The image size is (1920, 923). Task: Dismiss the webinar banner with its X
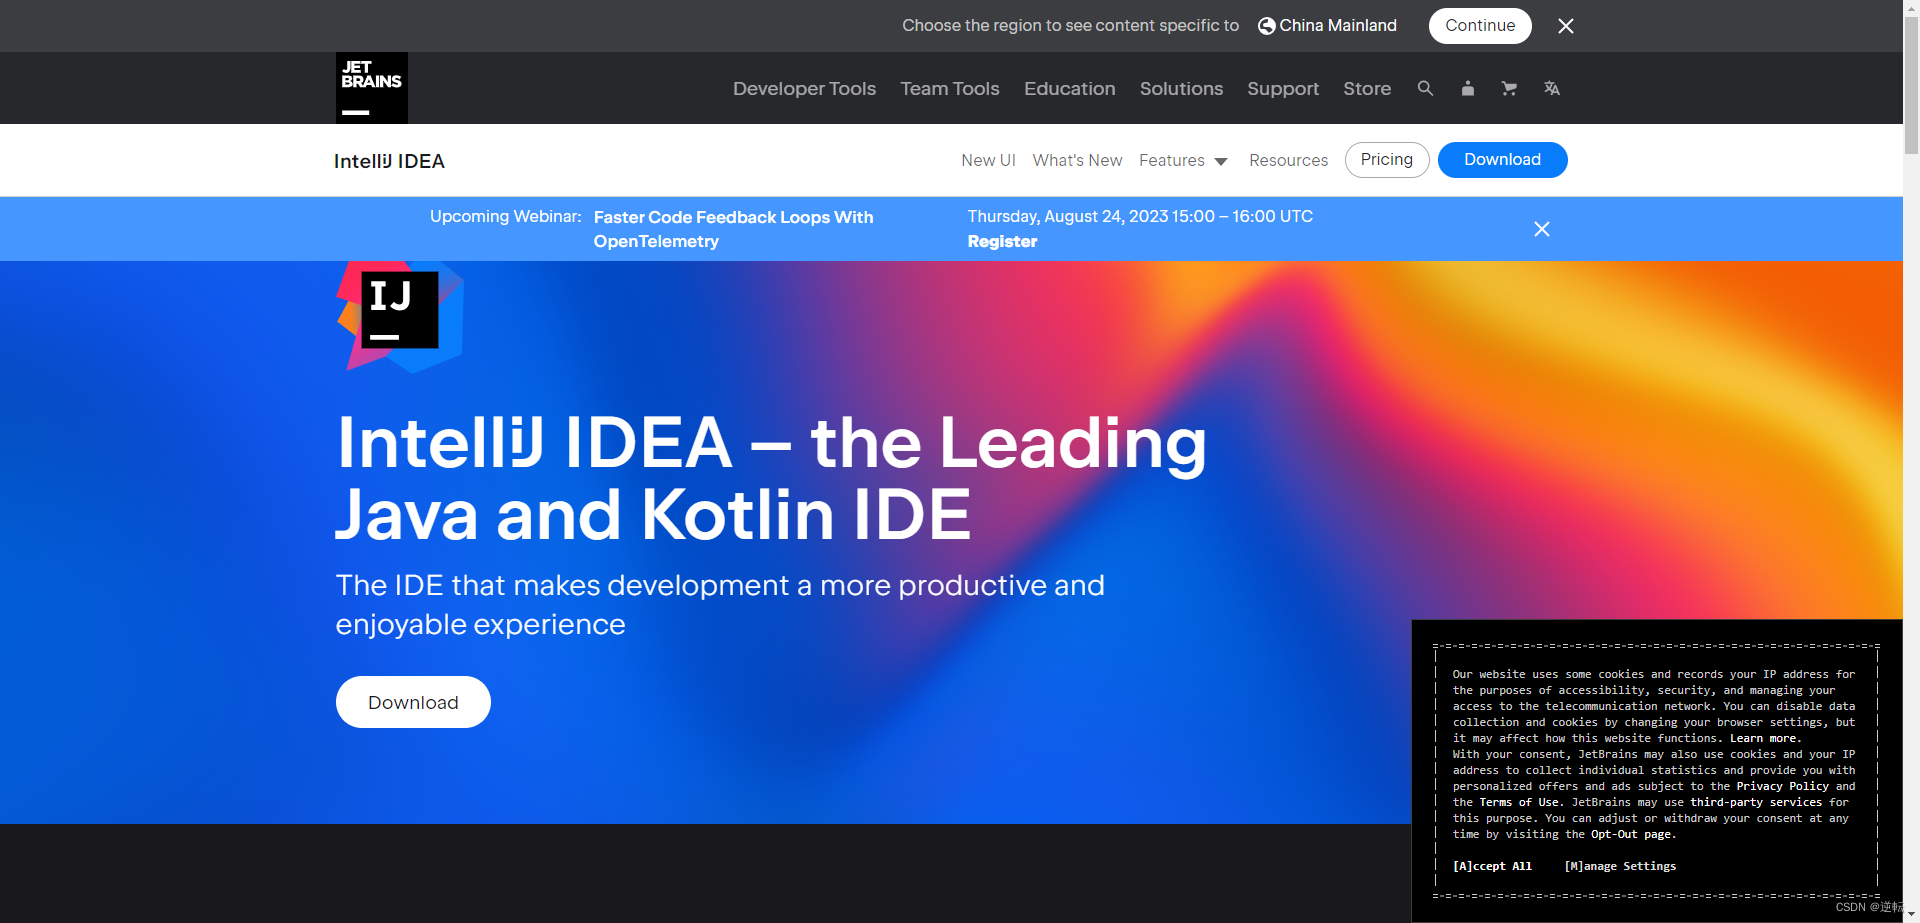(1541, 229)
